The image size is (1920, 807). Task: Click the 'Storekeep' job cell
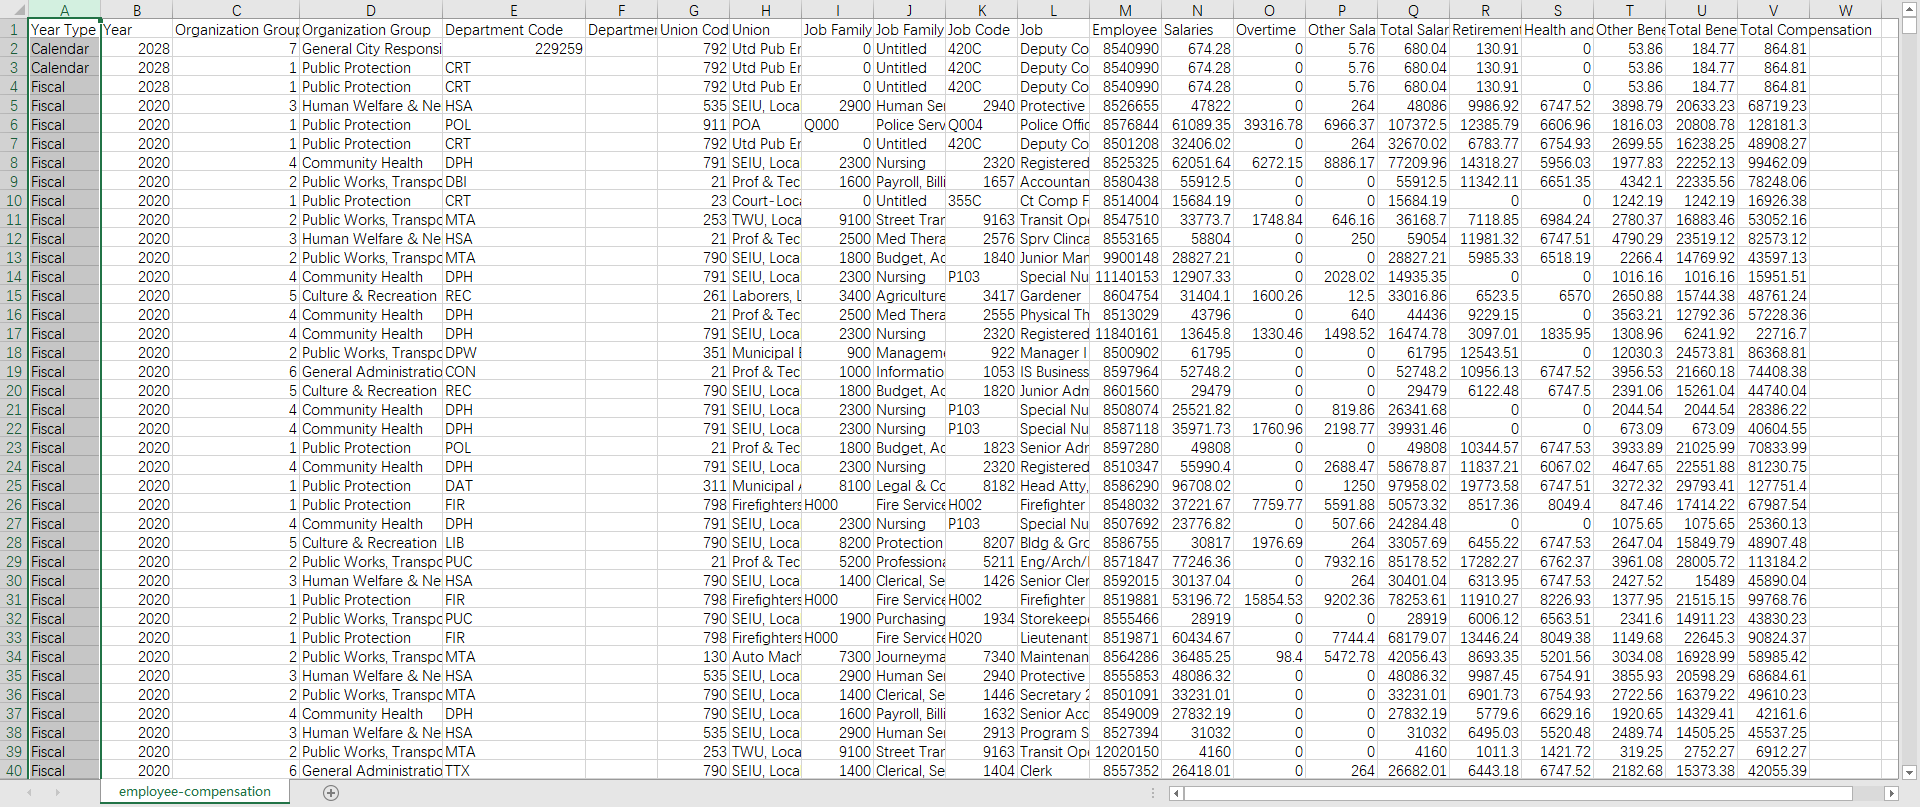[1053, 619]
